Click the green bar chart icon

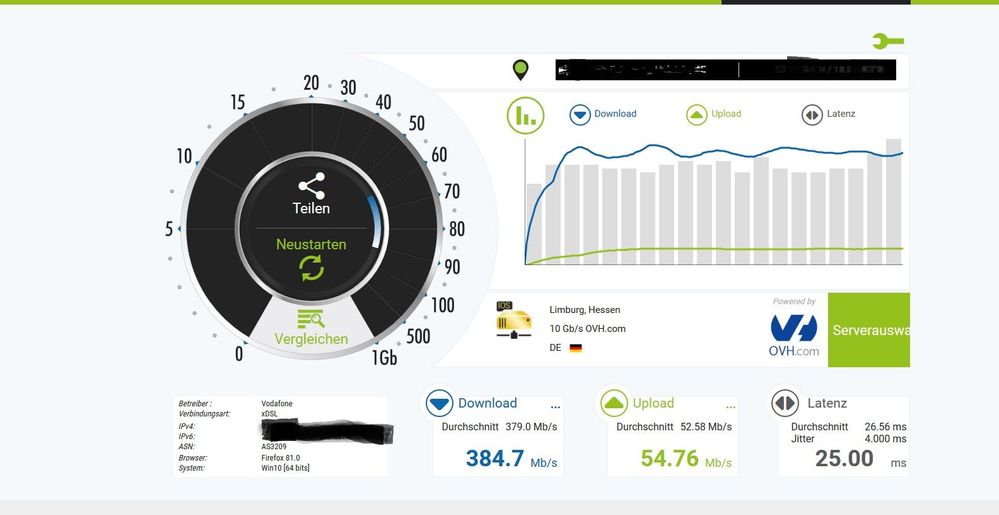click(526, 115)
